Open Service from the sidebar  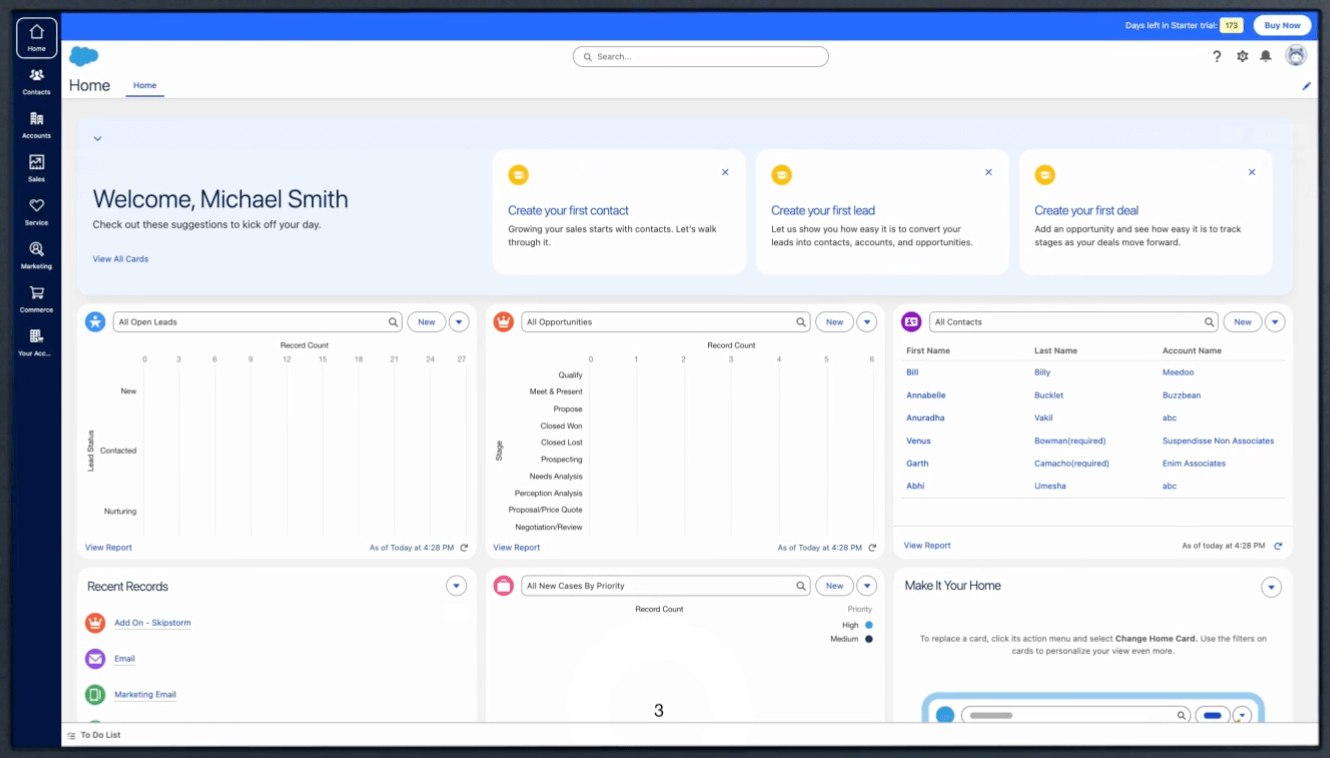pos(36,212)
